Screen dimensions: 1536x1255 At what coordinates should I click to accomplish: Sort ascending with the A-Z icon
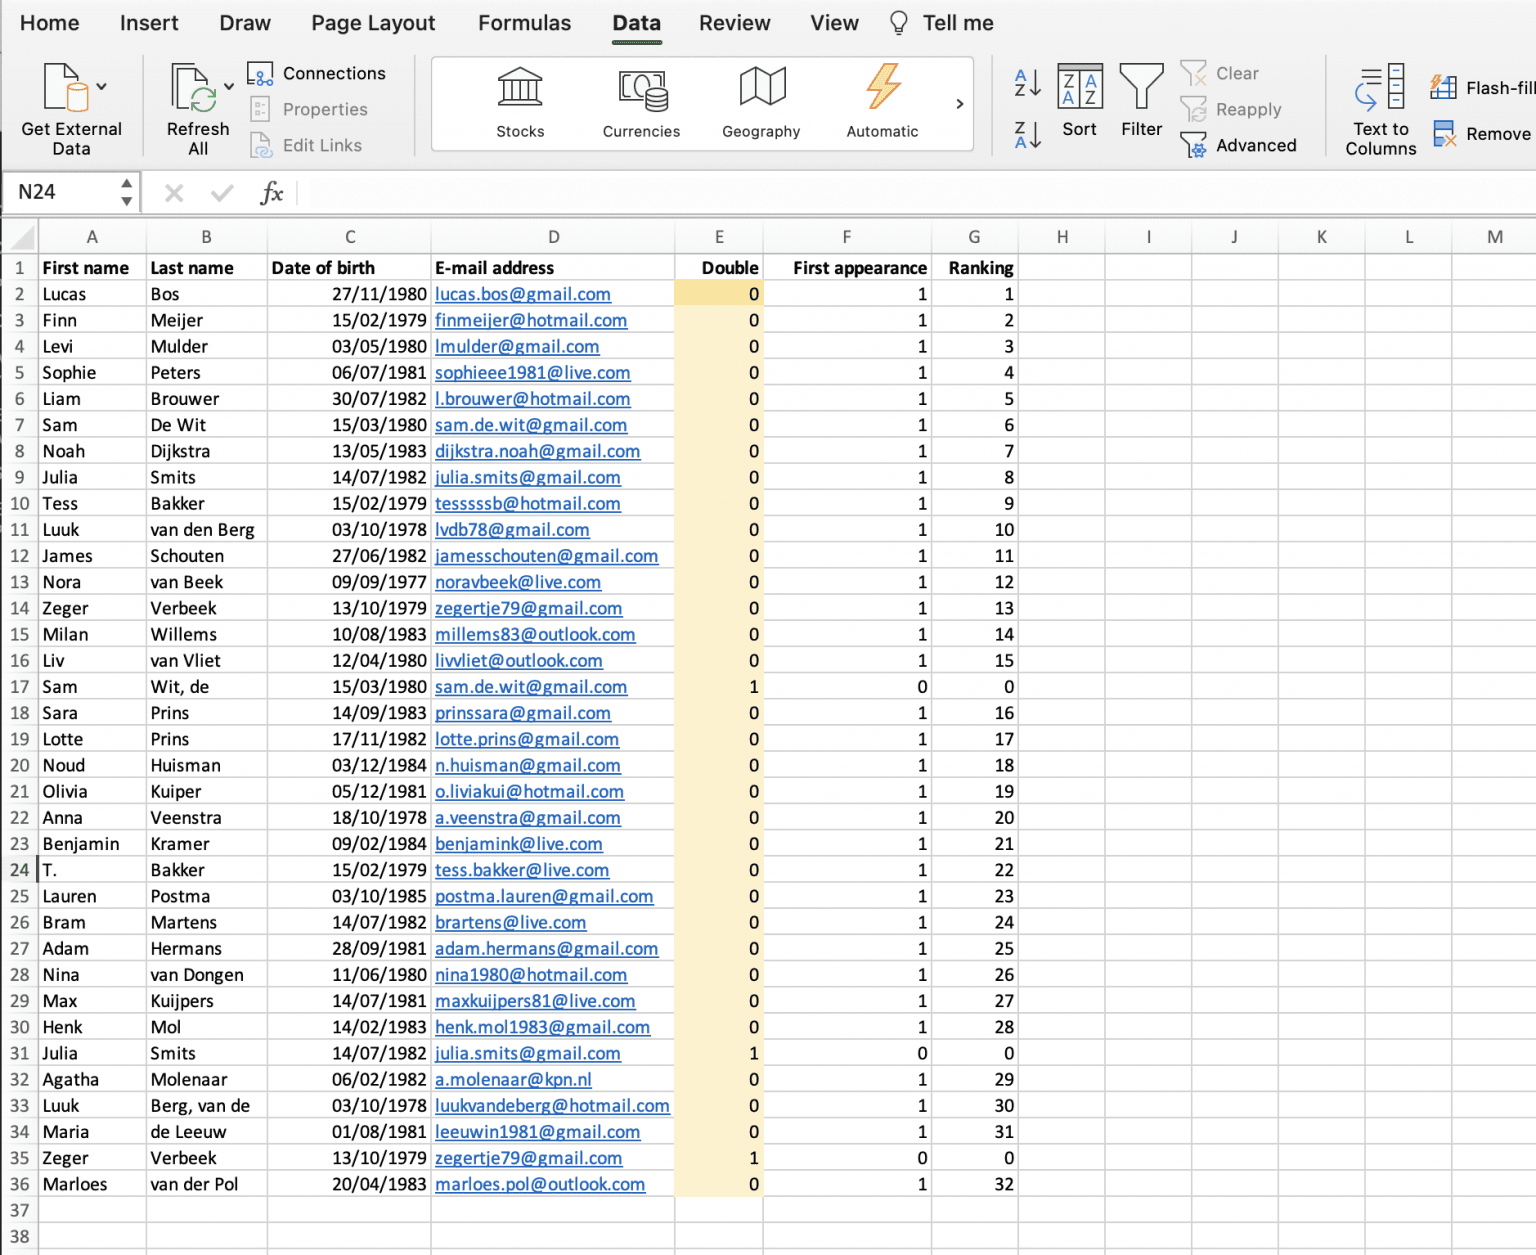pos(1027,83)
